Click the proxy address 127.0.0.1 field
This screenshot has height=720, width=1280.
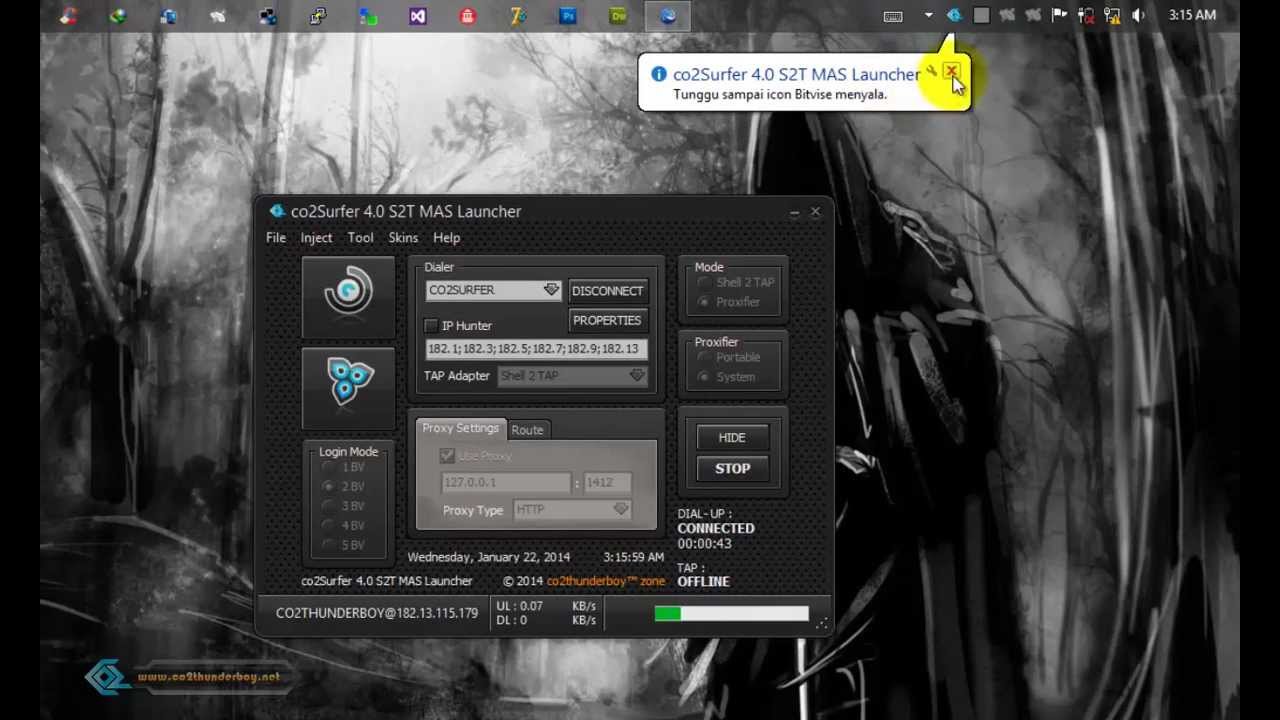[506, 482]
